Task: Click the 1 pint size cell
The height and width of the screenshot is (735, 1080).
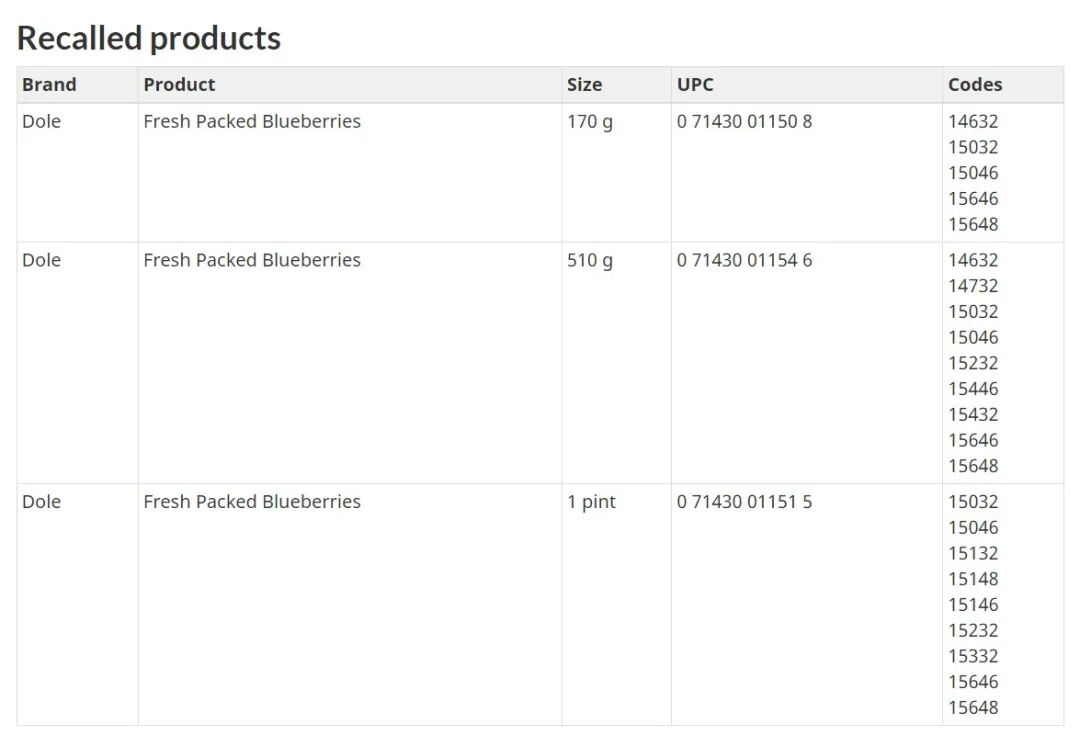Action: [591, 502]
